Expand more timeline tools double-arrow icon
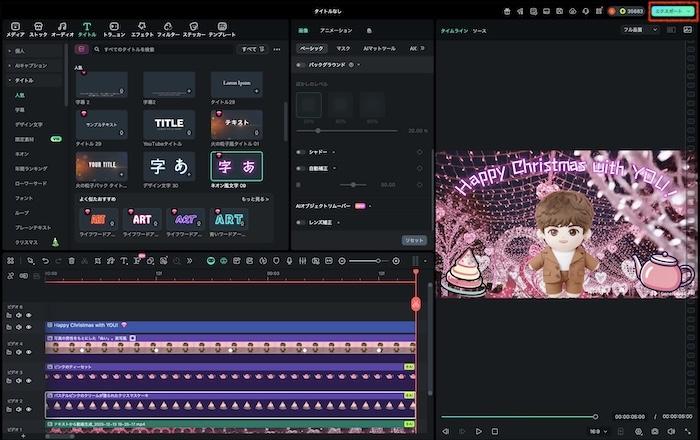 (x=190, y=261)
